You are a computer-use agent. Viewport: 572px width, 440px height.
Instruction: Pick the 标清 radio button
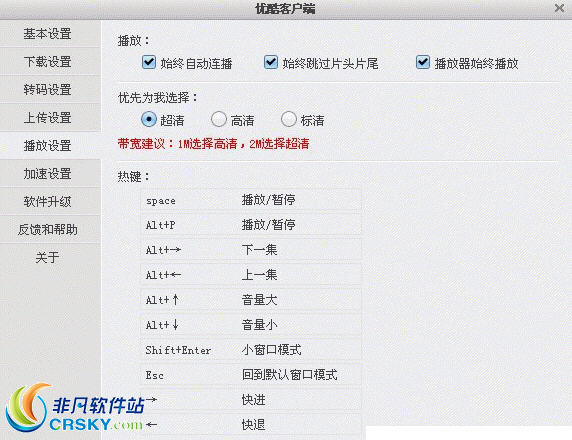[289, 119]
